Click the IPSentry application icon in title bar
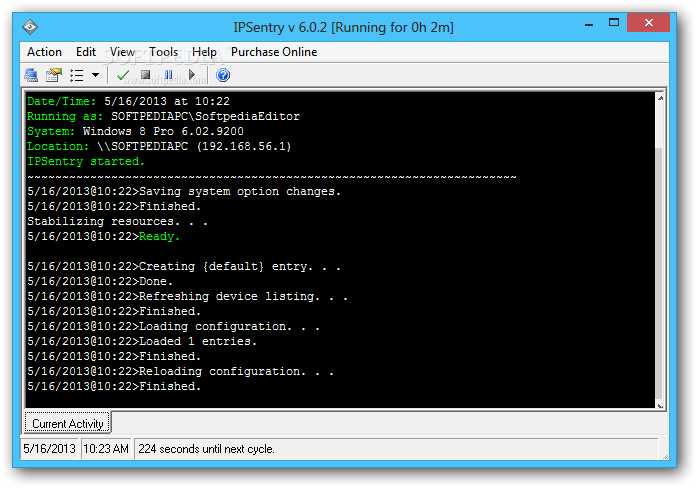 click(30, 27)
